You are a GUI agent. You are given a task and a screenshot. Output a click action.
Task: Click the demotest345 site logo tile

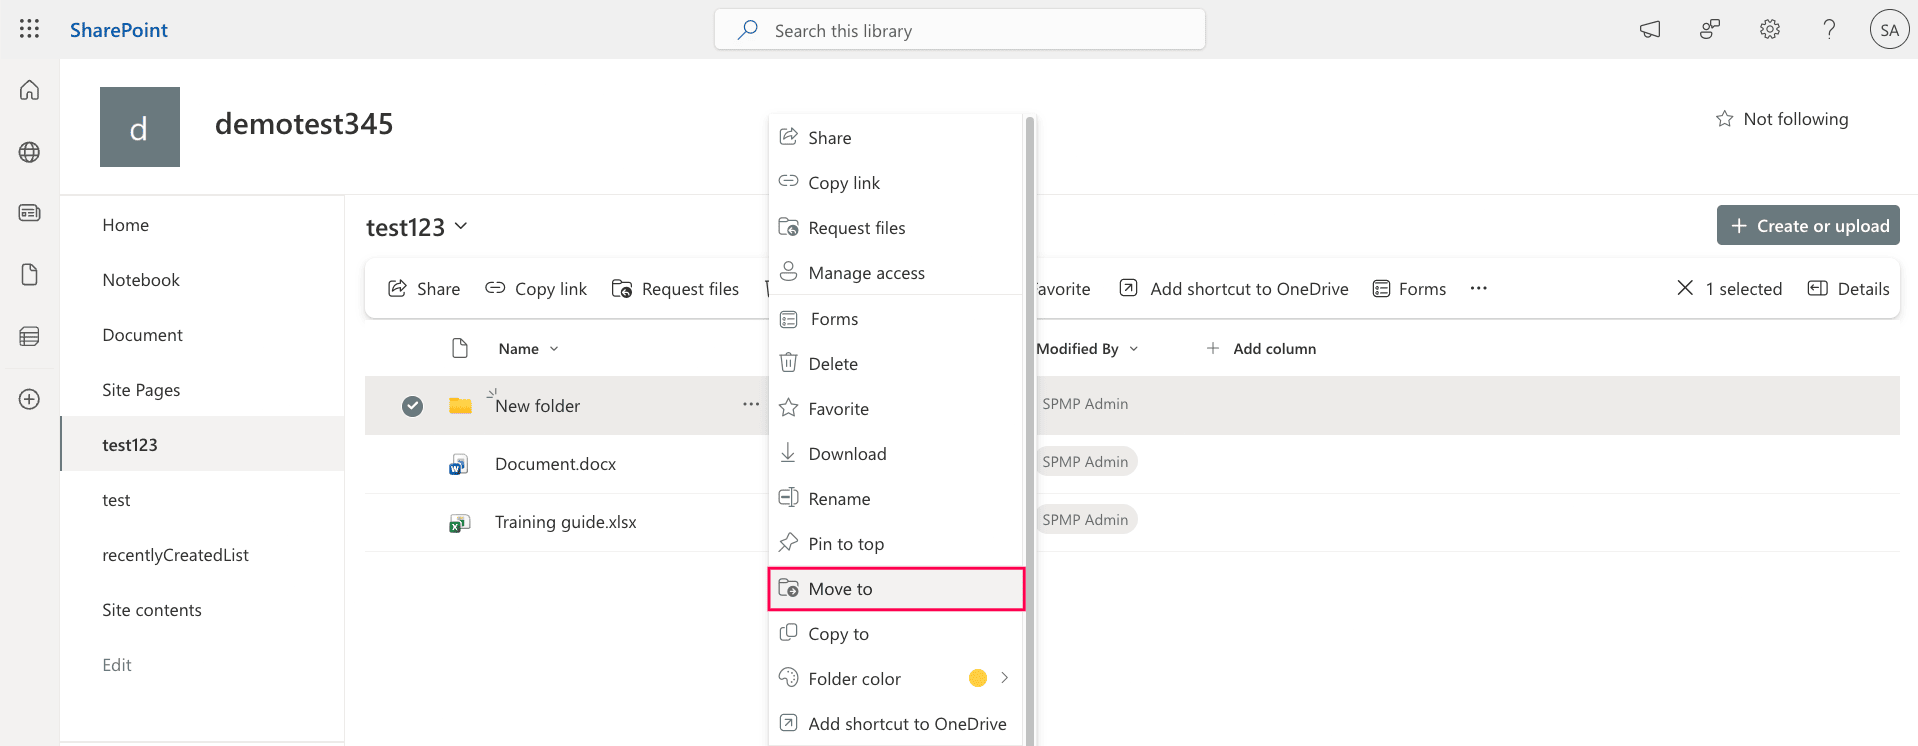pyautogui.click(x=140, y=127)
